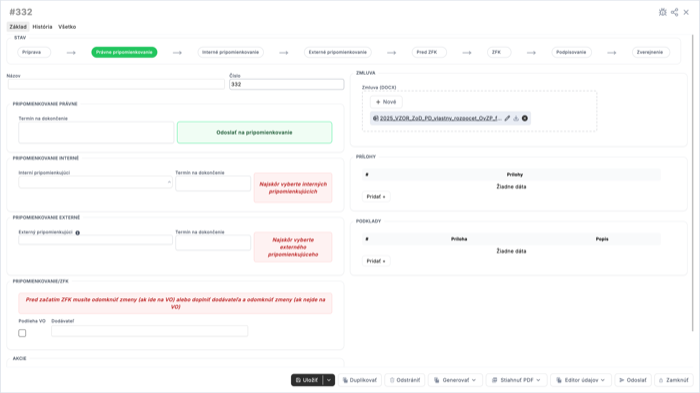Focus the Externý pripomienkujúci input field

(x=95, y=240)
